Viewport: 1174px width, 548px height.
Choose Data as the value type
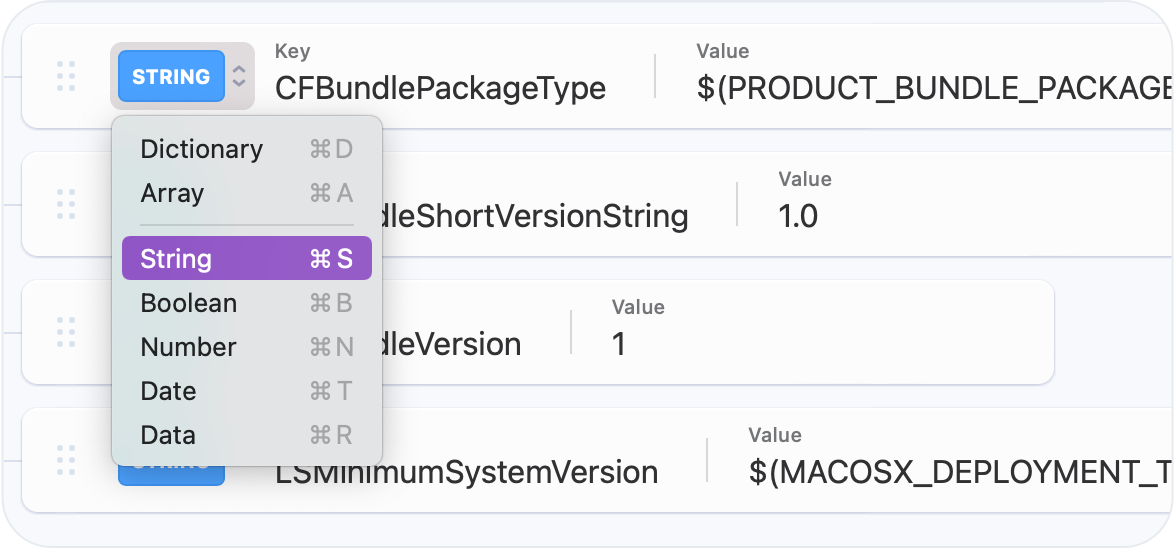(x=168, y=435)
